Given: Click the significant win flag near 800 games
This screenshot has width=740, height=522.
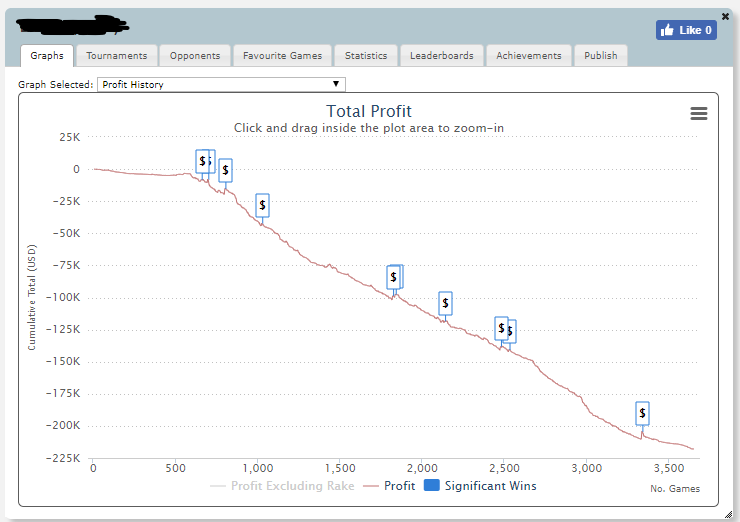Looking at the screenshot, I should (226, 170).
